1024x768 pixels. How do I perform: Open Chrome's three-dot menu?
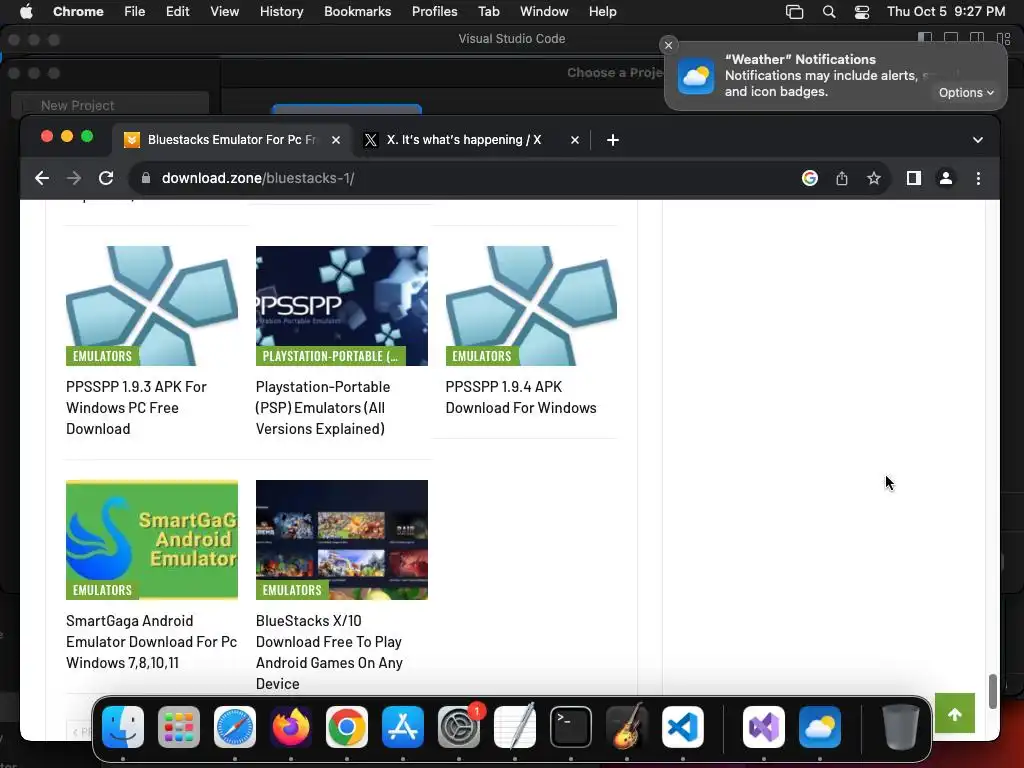click(978, 178)
